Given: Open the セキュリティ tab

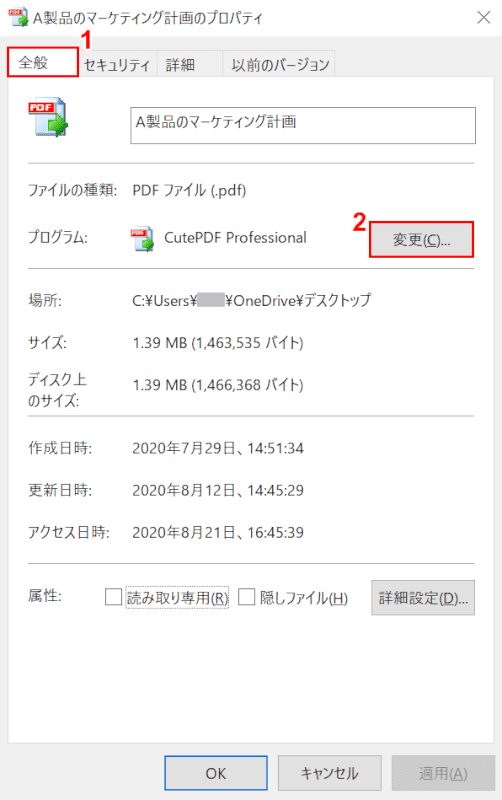Looking at the screenshot, I should [x=117, y=64].
